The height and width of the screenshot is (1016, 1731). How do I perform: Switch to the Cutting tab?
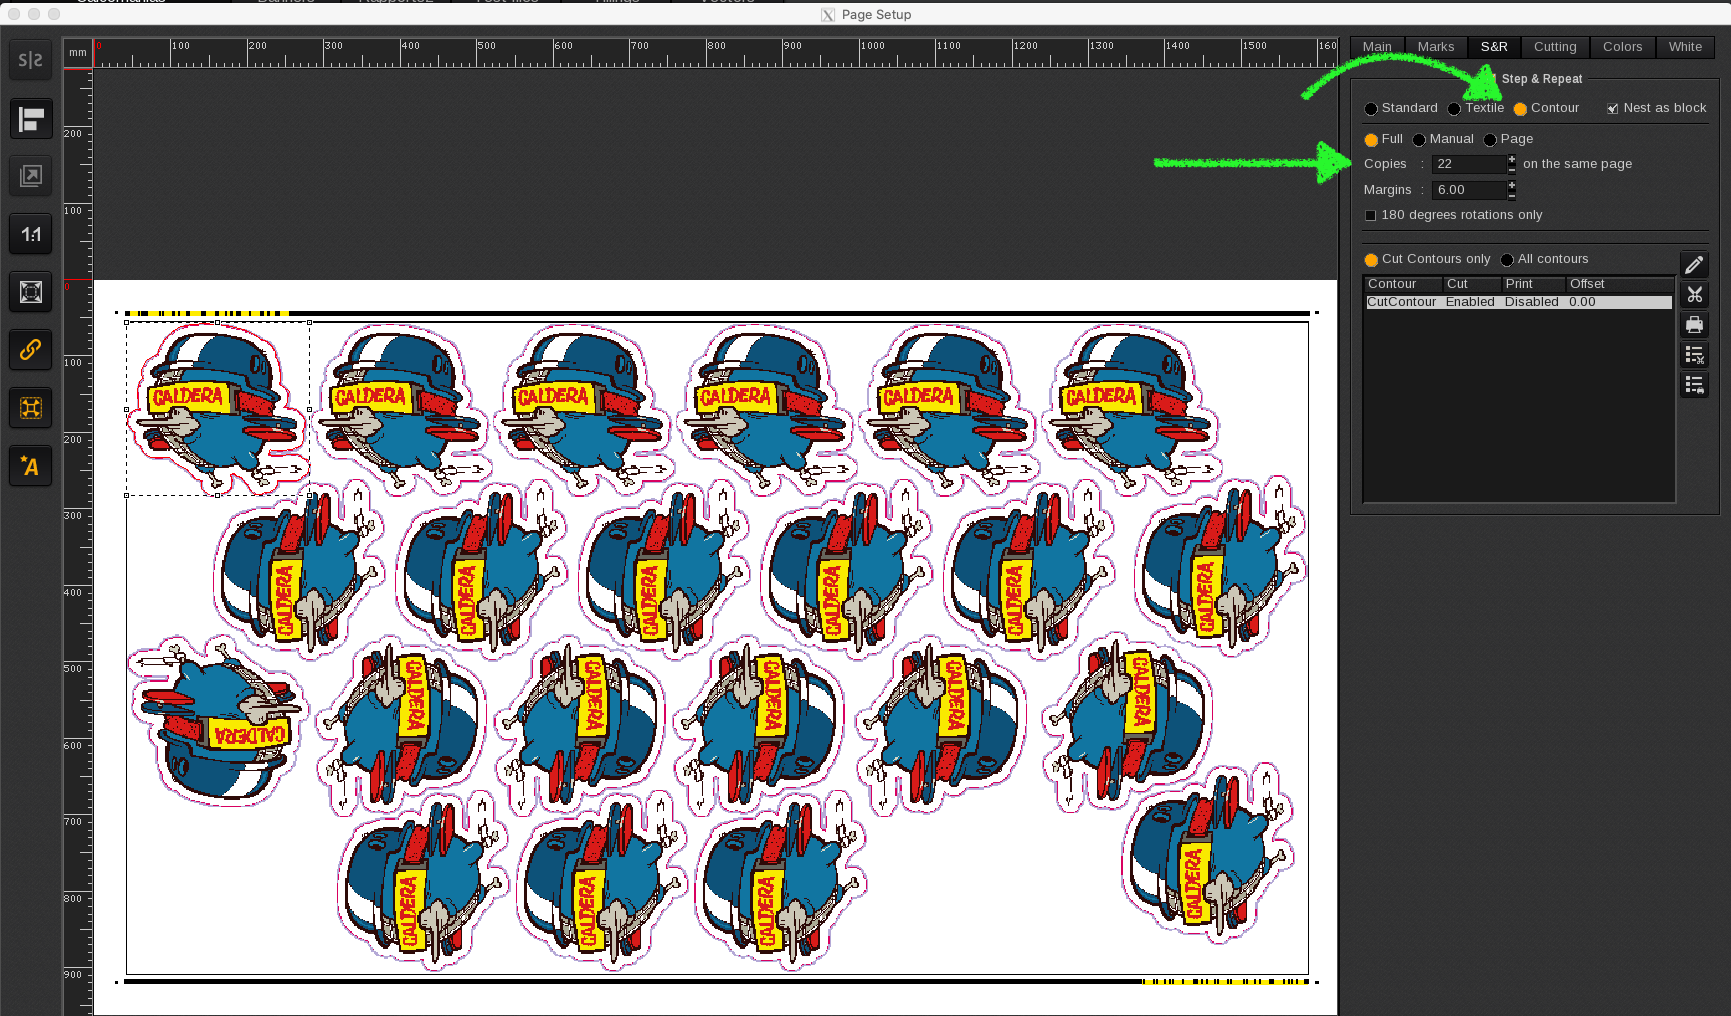1555,46
